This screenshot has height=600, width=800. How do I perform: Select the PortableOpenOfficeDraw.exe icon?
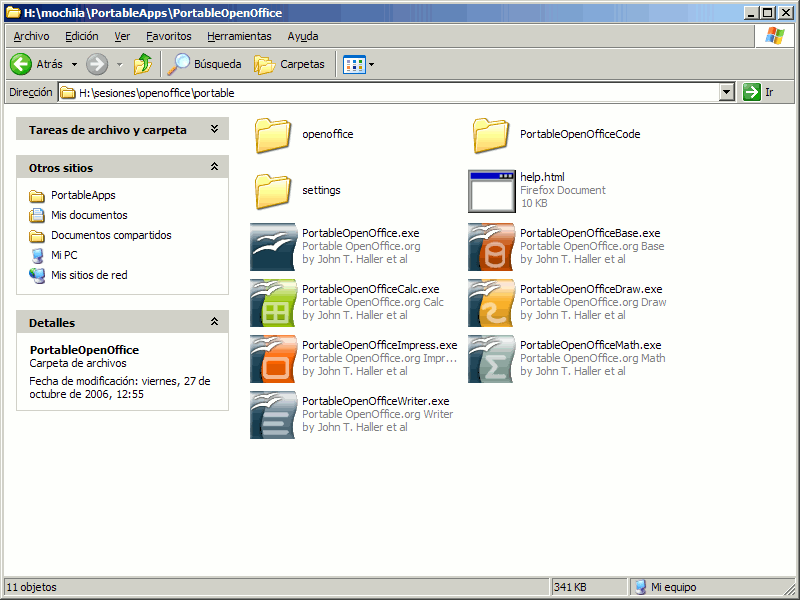(491, 303)
